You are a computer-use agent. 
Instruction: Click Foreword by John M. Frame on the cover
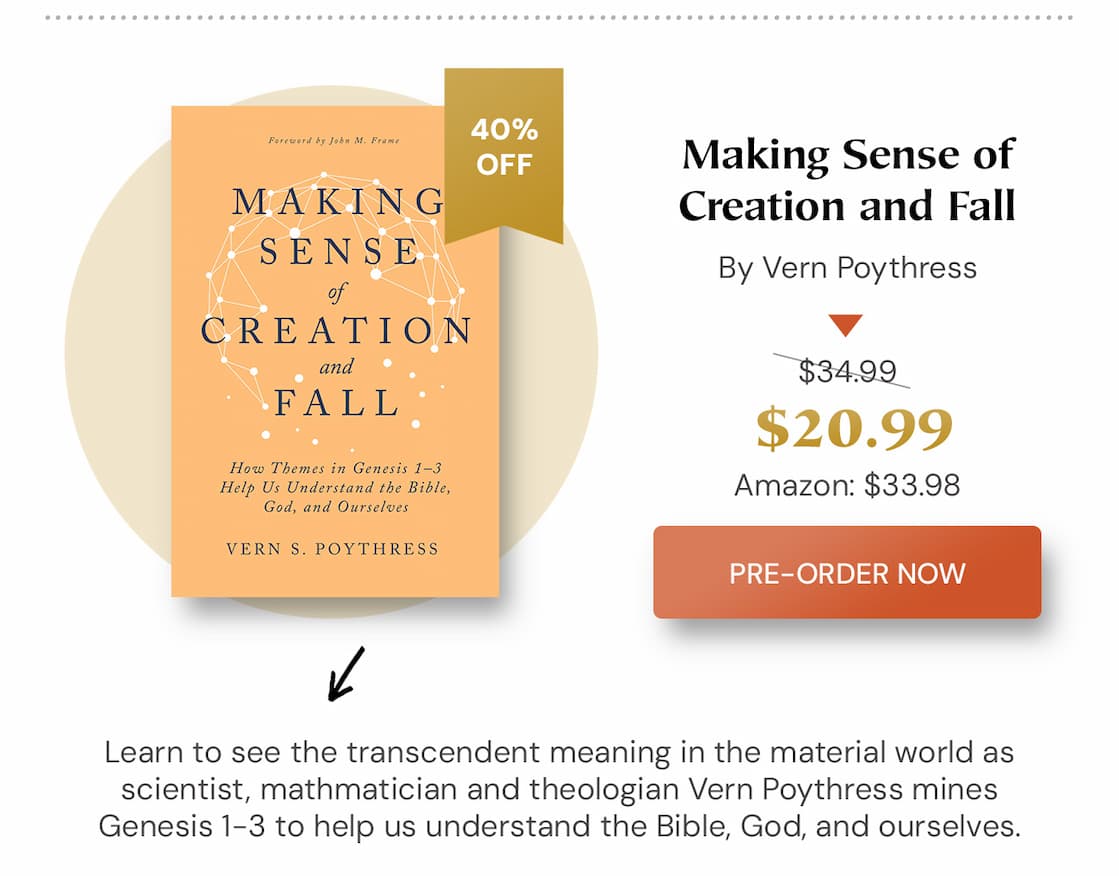coord(334,141)
